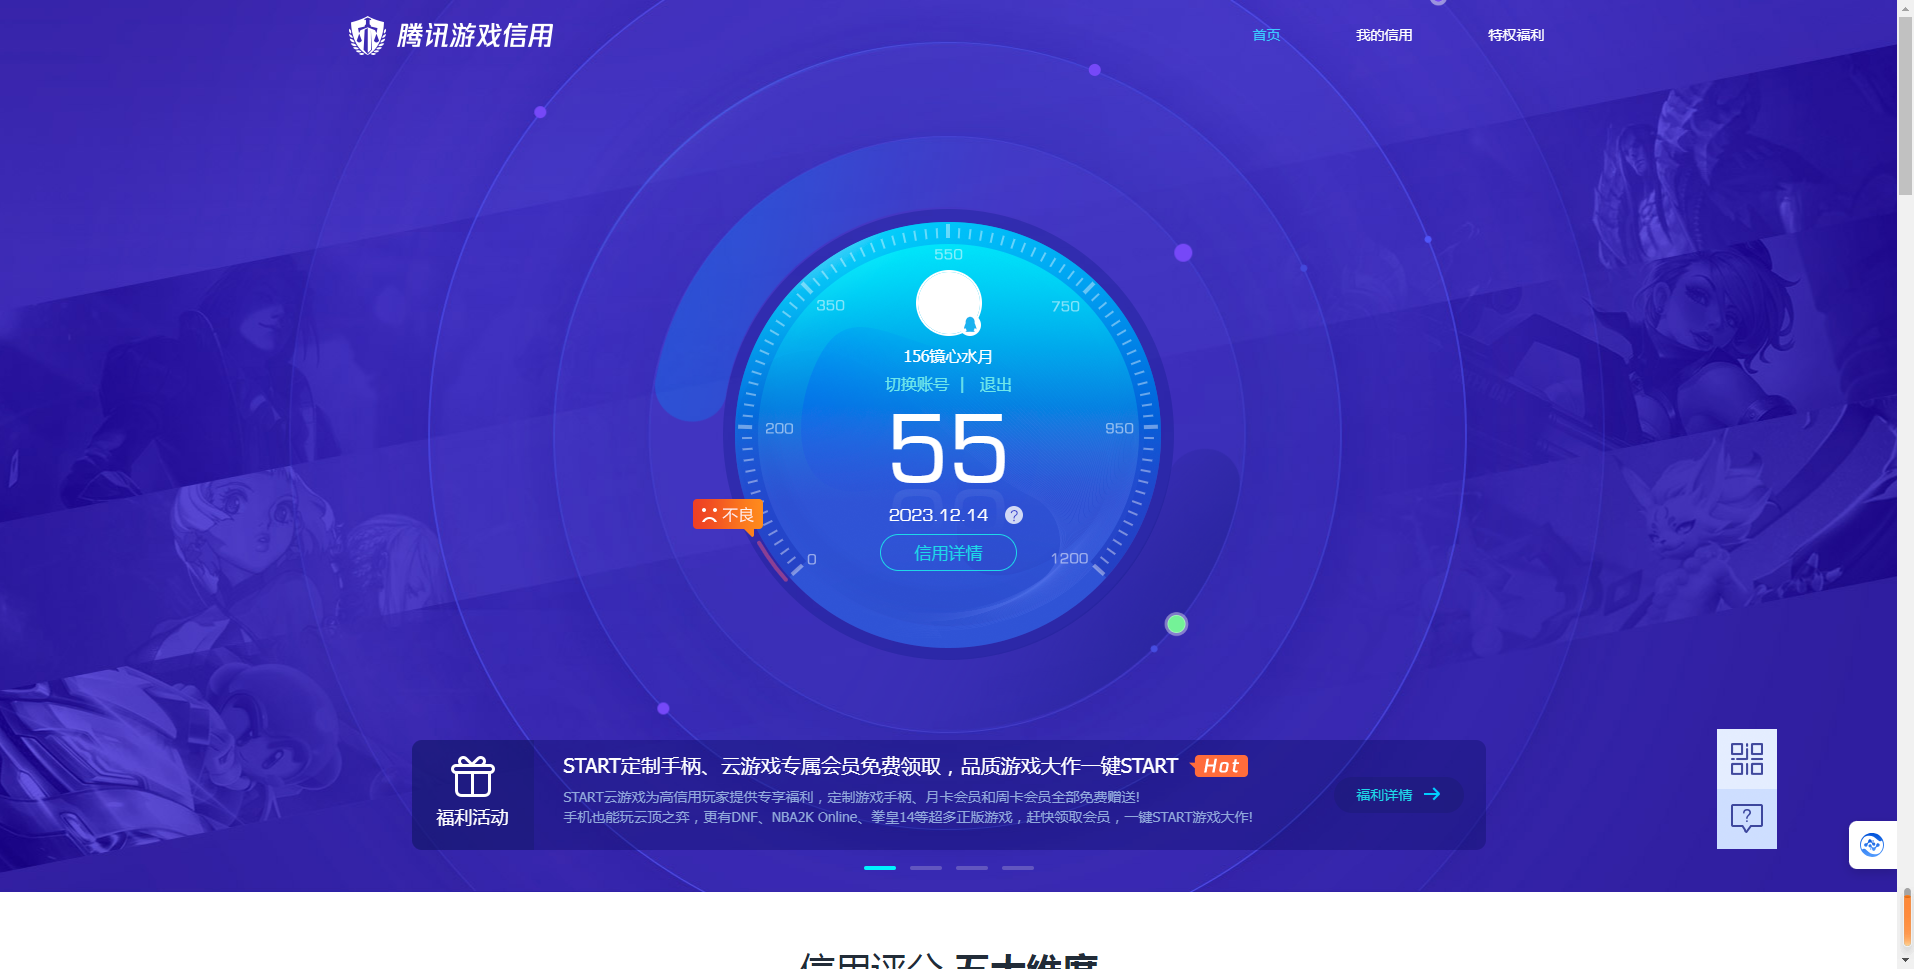Select the first carousel indicator

pos(880,868)
